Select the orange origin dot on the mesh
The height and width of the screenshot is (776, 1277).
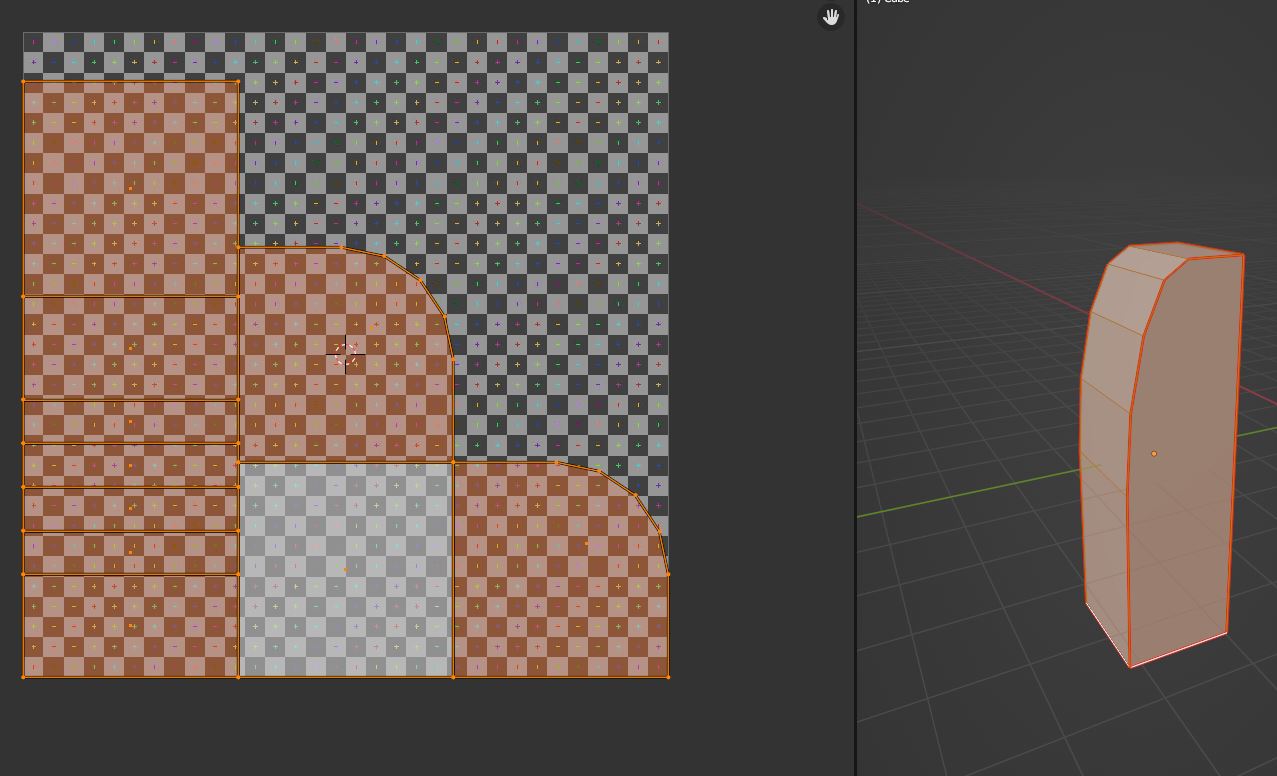pos(1153,454)
